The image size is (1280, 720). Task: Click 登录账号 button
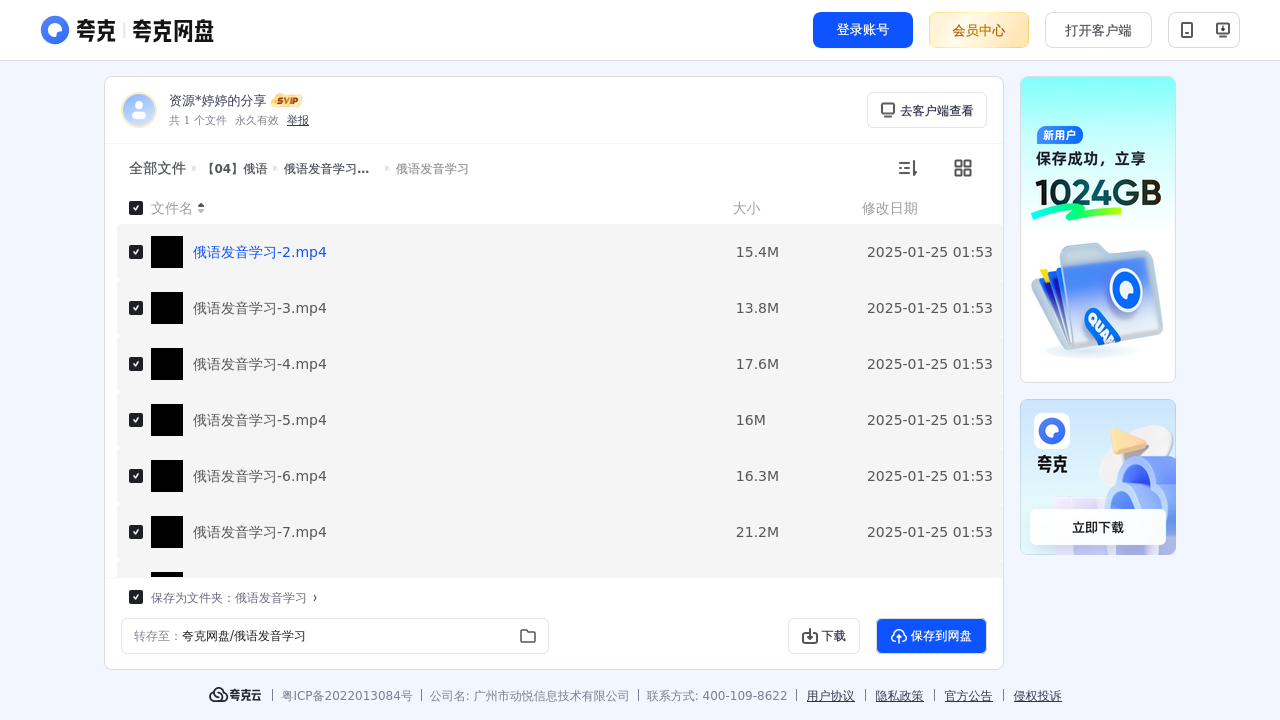863,30
